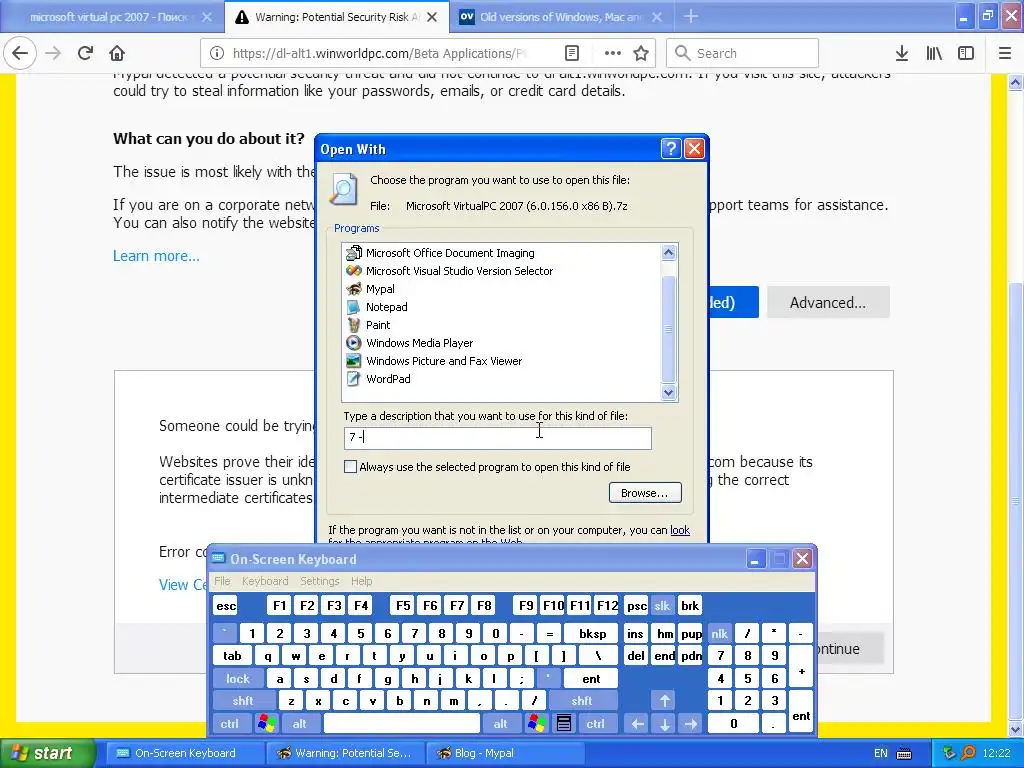Open the browser hamburger menu
The image size is (1024, 768).
coord(1005,54)
